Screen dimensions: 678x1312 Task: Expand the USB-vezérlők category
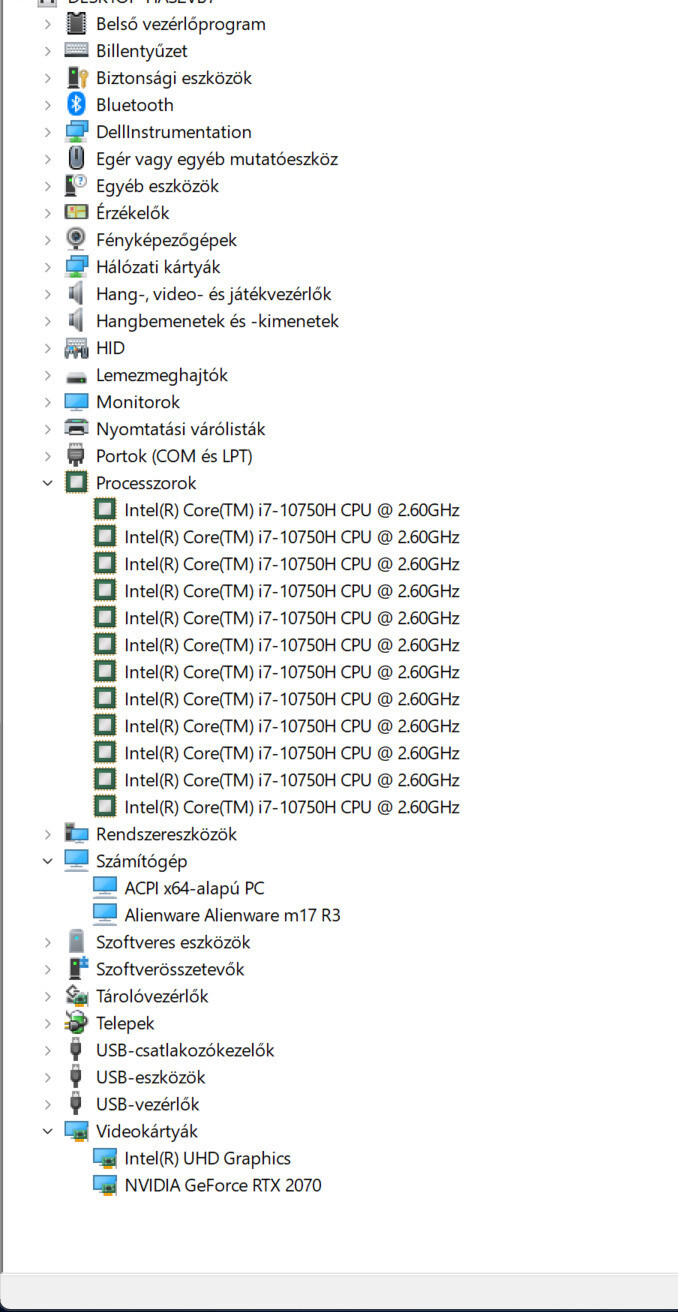point(47,1104)
